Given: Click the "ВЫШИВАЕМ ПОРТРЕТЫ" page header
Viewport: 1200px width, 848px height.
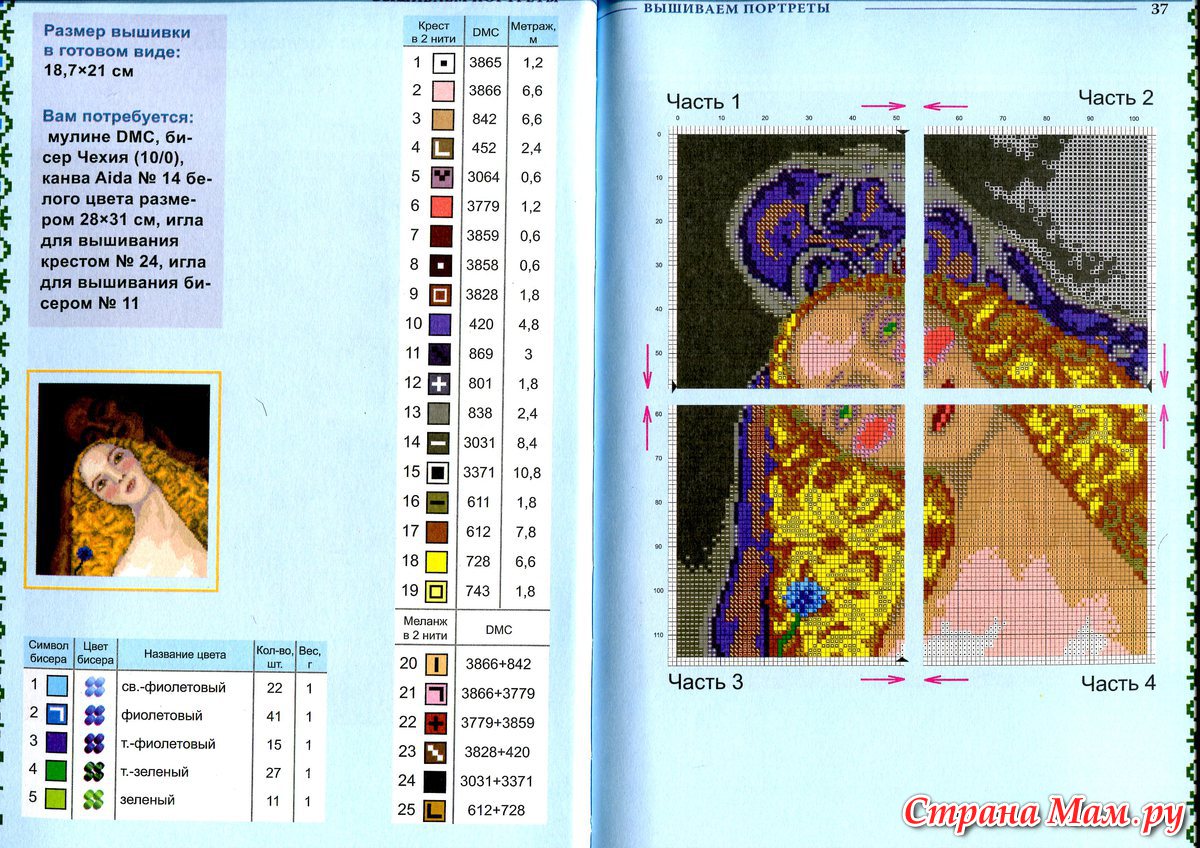Looking at the screenshot, I should point(737,8).
